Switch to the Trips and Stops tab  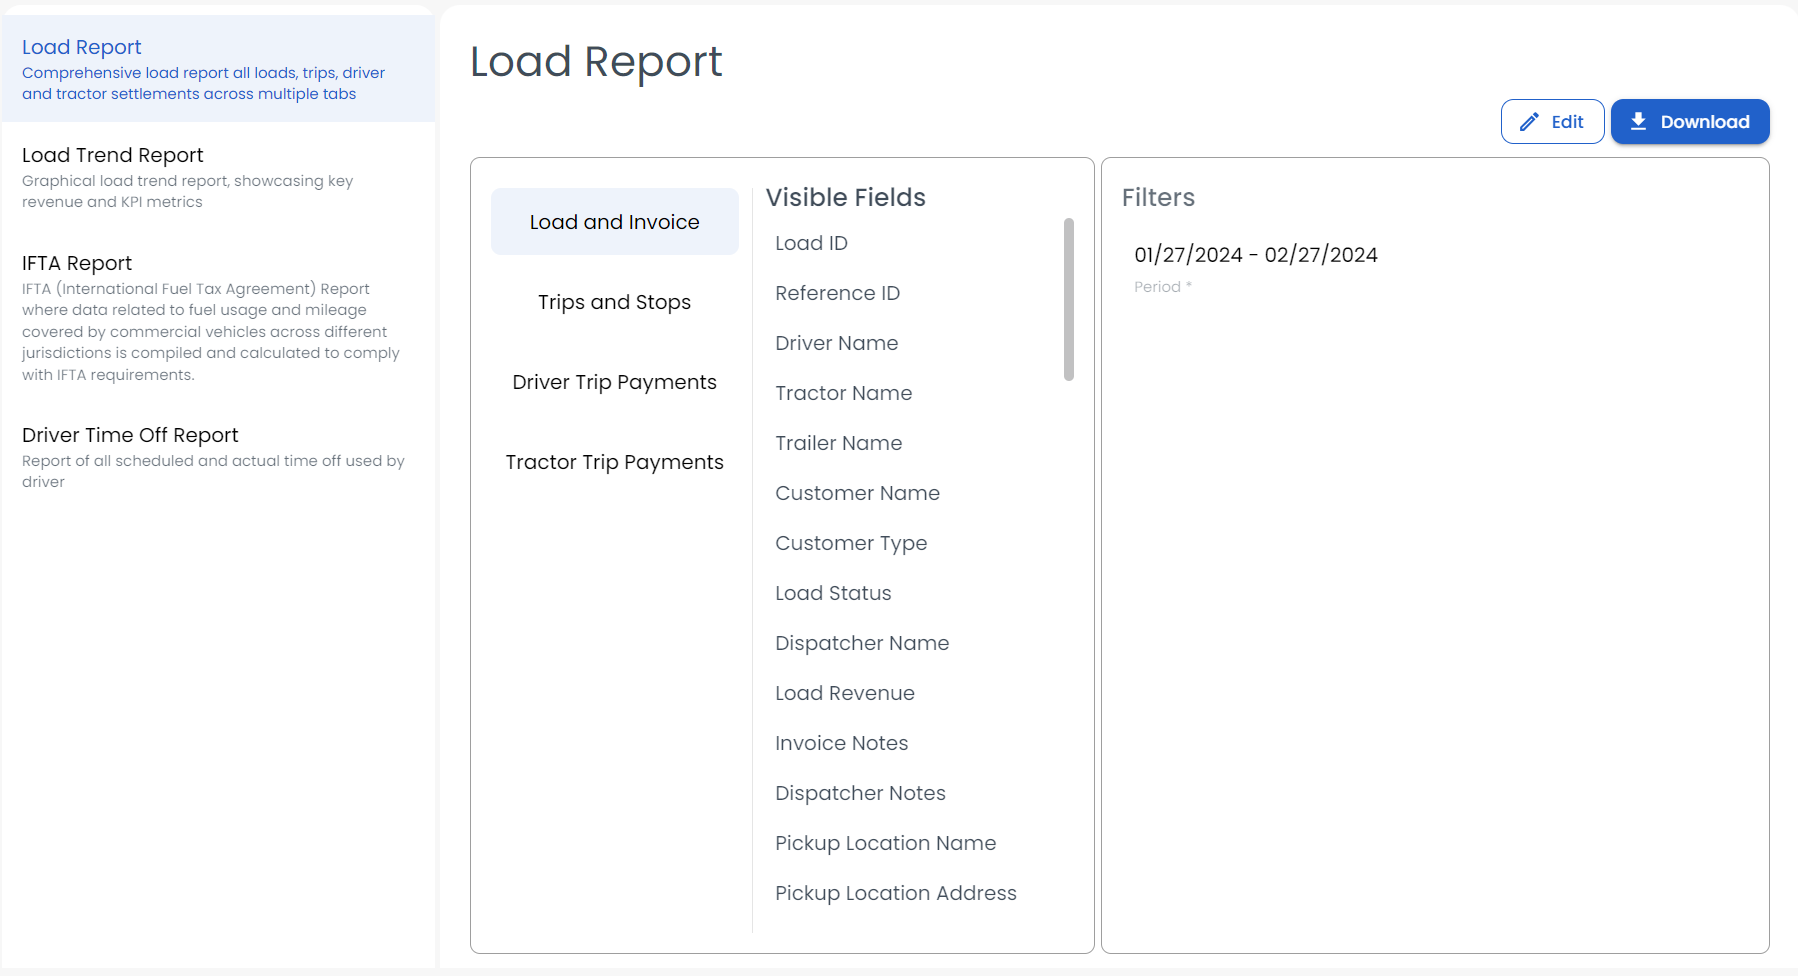pyautogui.click(x=614, y=301)
